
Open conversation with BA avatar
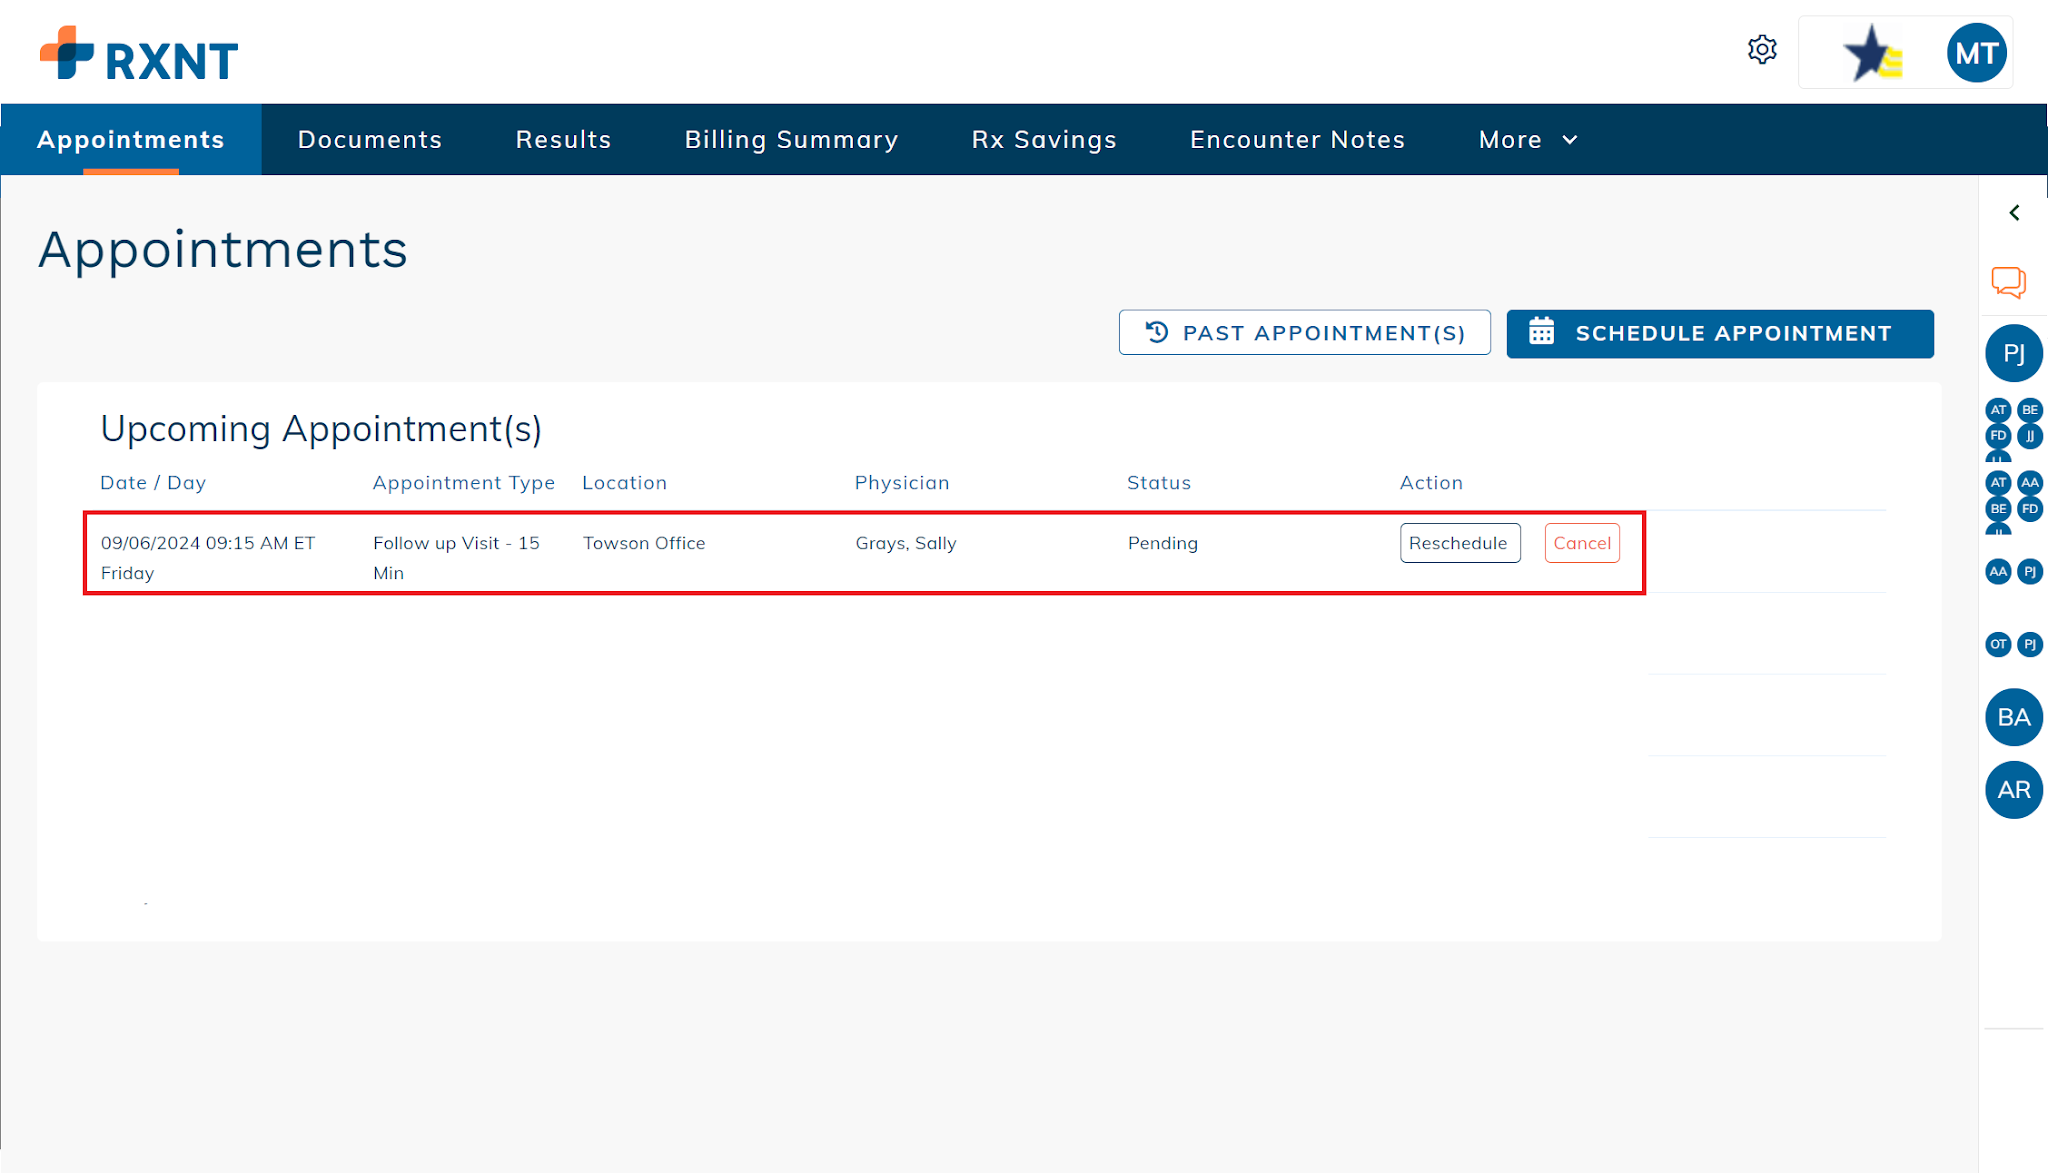tap(2014, 717)
